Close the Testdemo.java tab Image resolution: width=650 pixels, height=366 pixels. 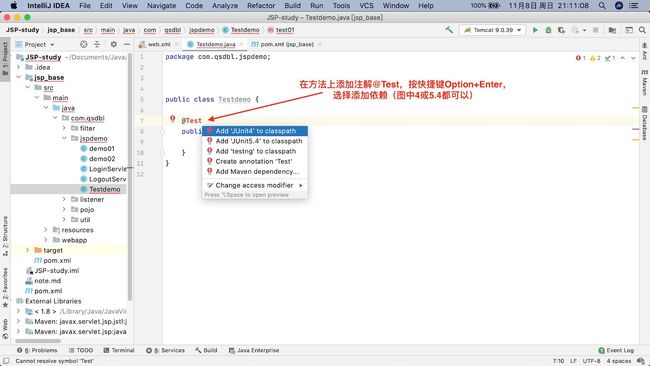pos(241,44)
